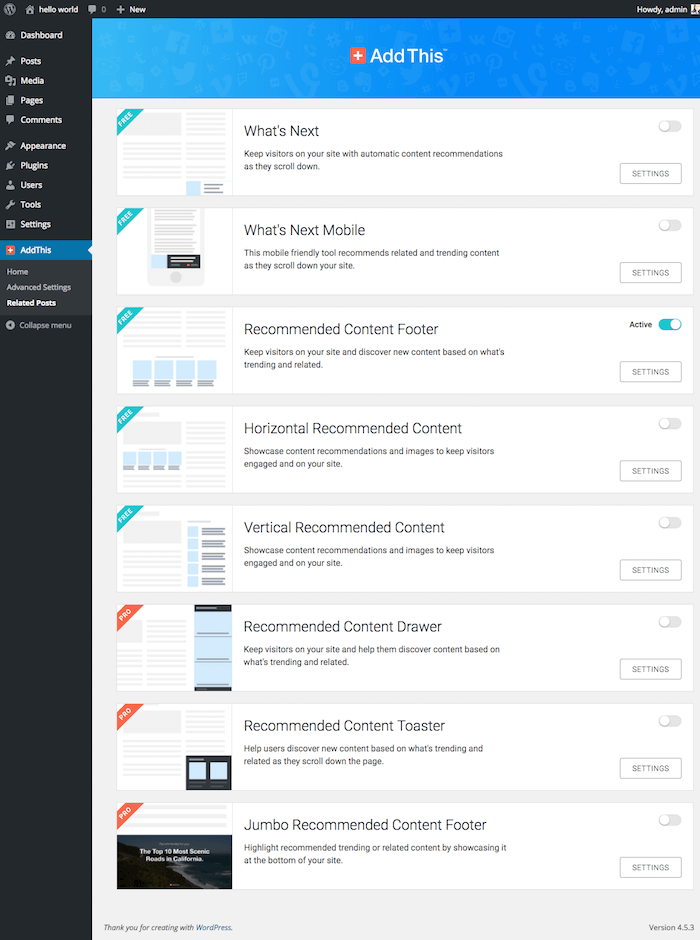Viewport: 700px width, 940px height.
Task: Open the Posts menu
Action: point(46,61)
